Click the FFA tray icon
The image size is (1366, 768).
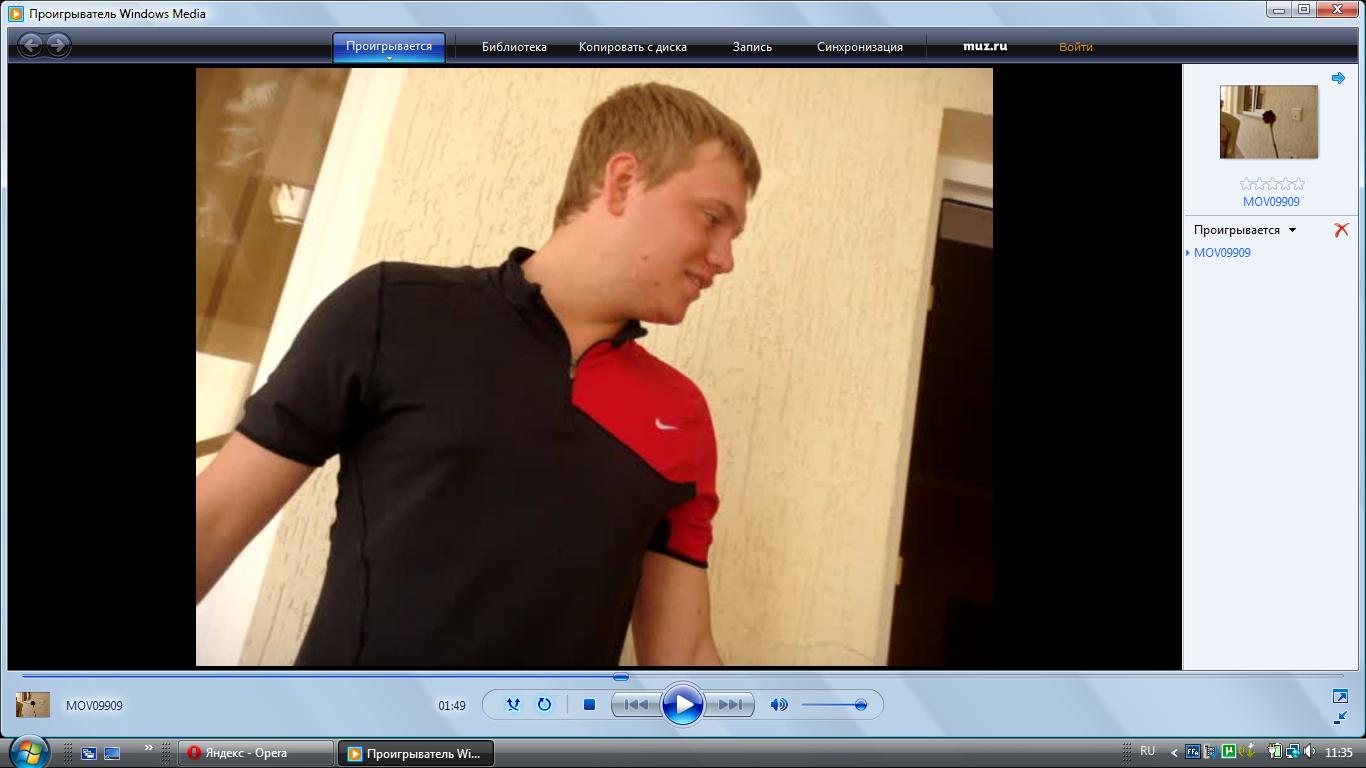[x=1193, y=752]
